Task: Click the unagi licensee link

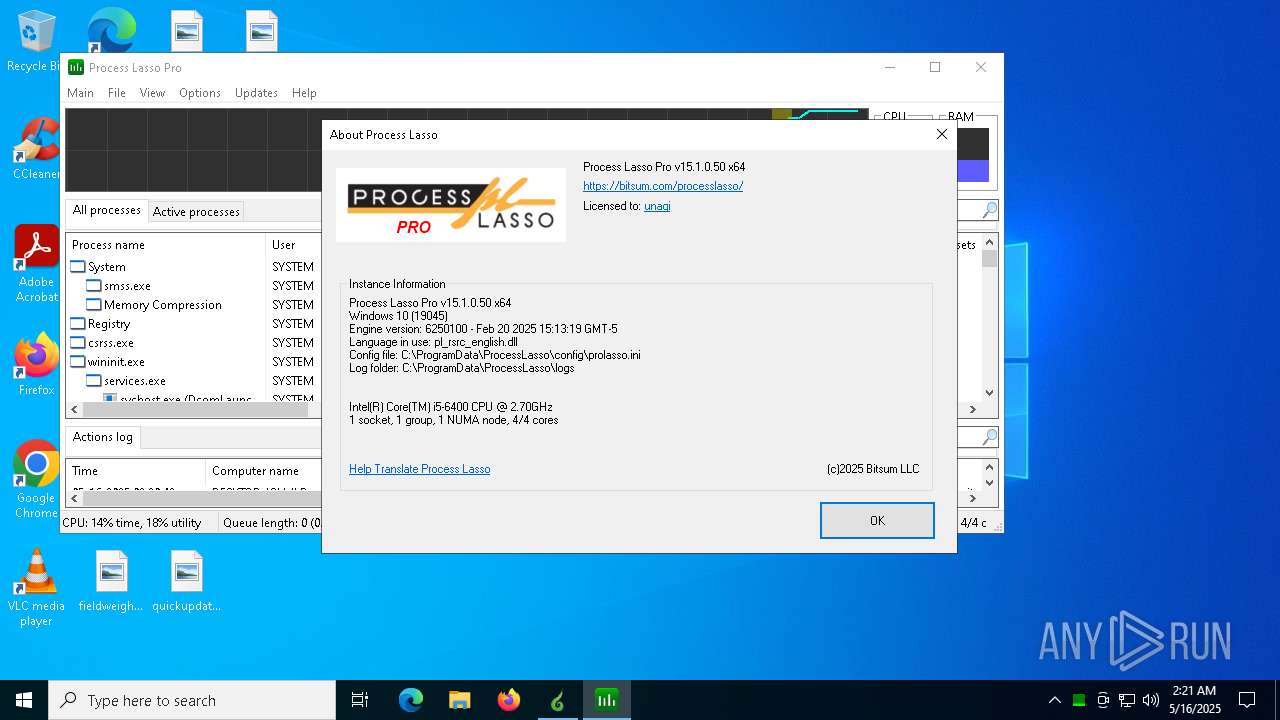Action: coord(657,206)
